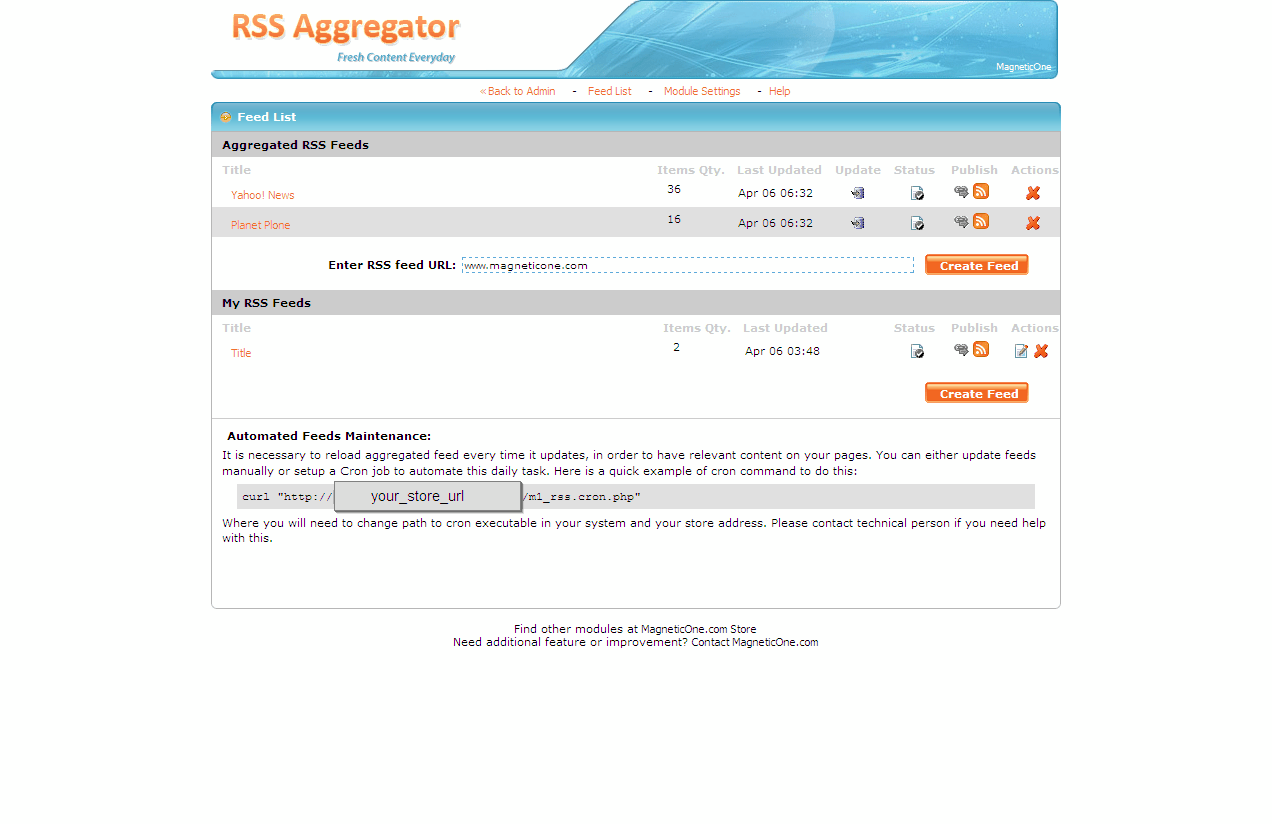Screen dimensions: 1272x824
Task: Edit the Title feed
Action: click(1021, 351)
